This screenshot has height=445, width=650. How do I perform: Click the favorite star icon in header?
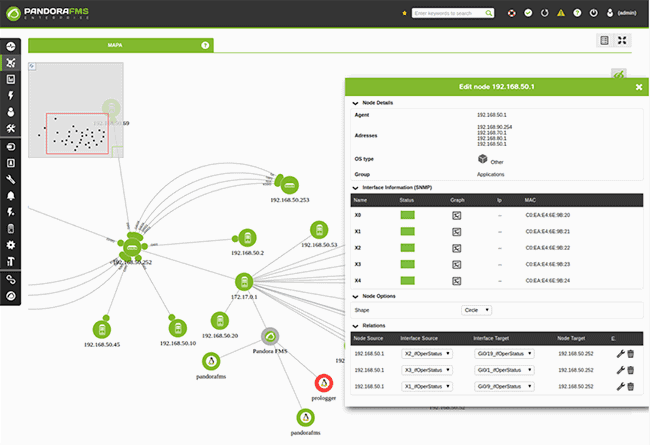[404, 13]
